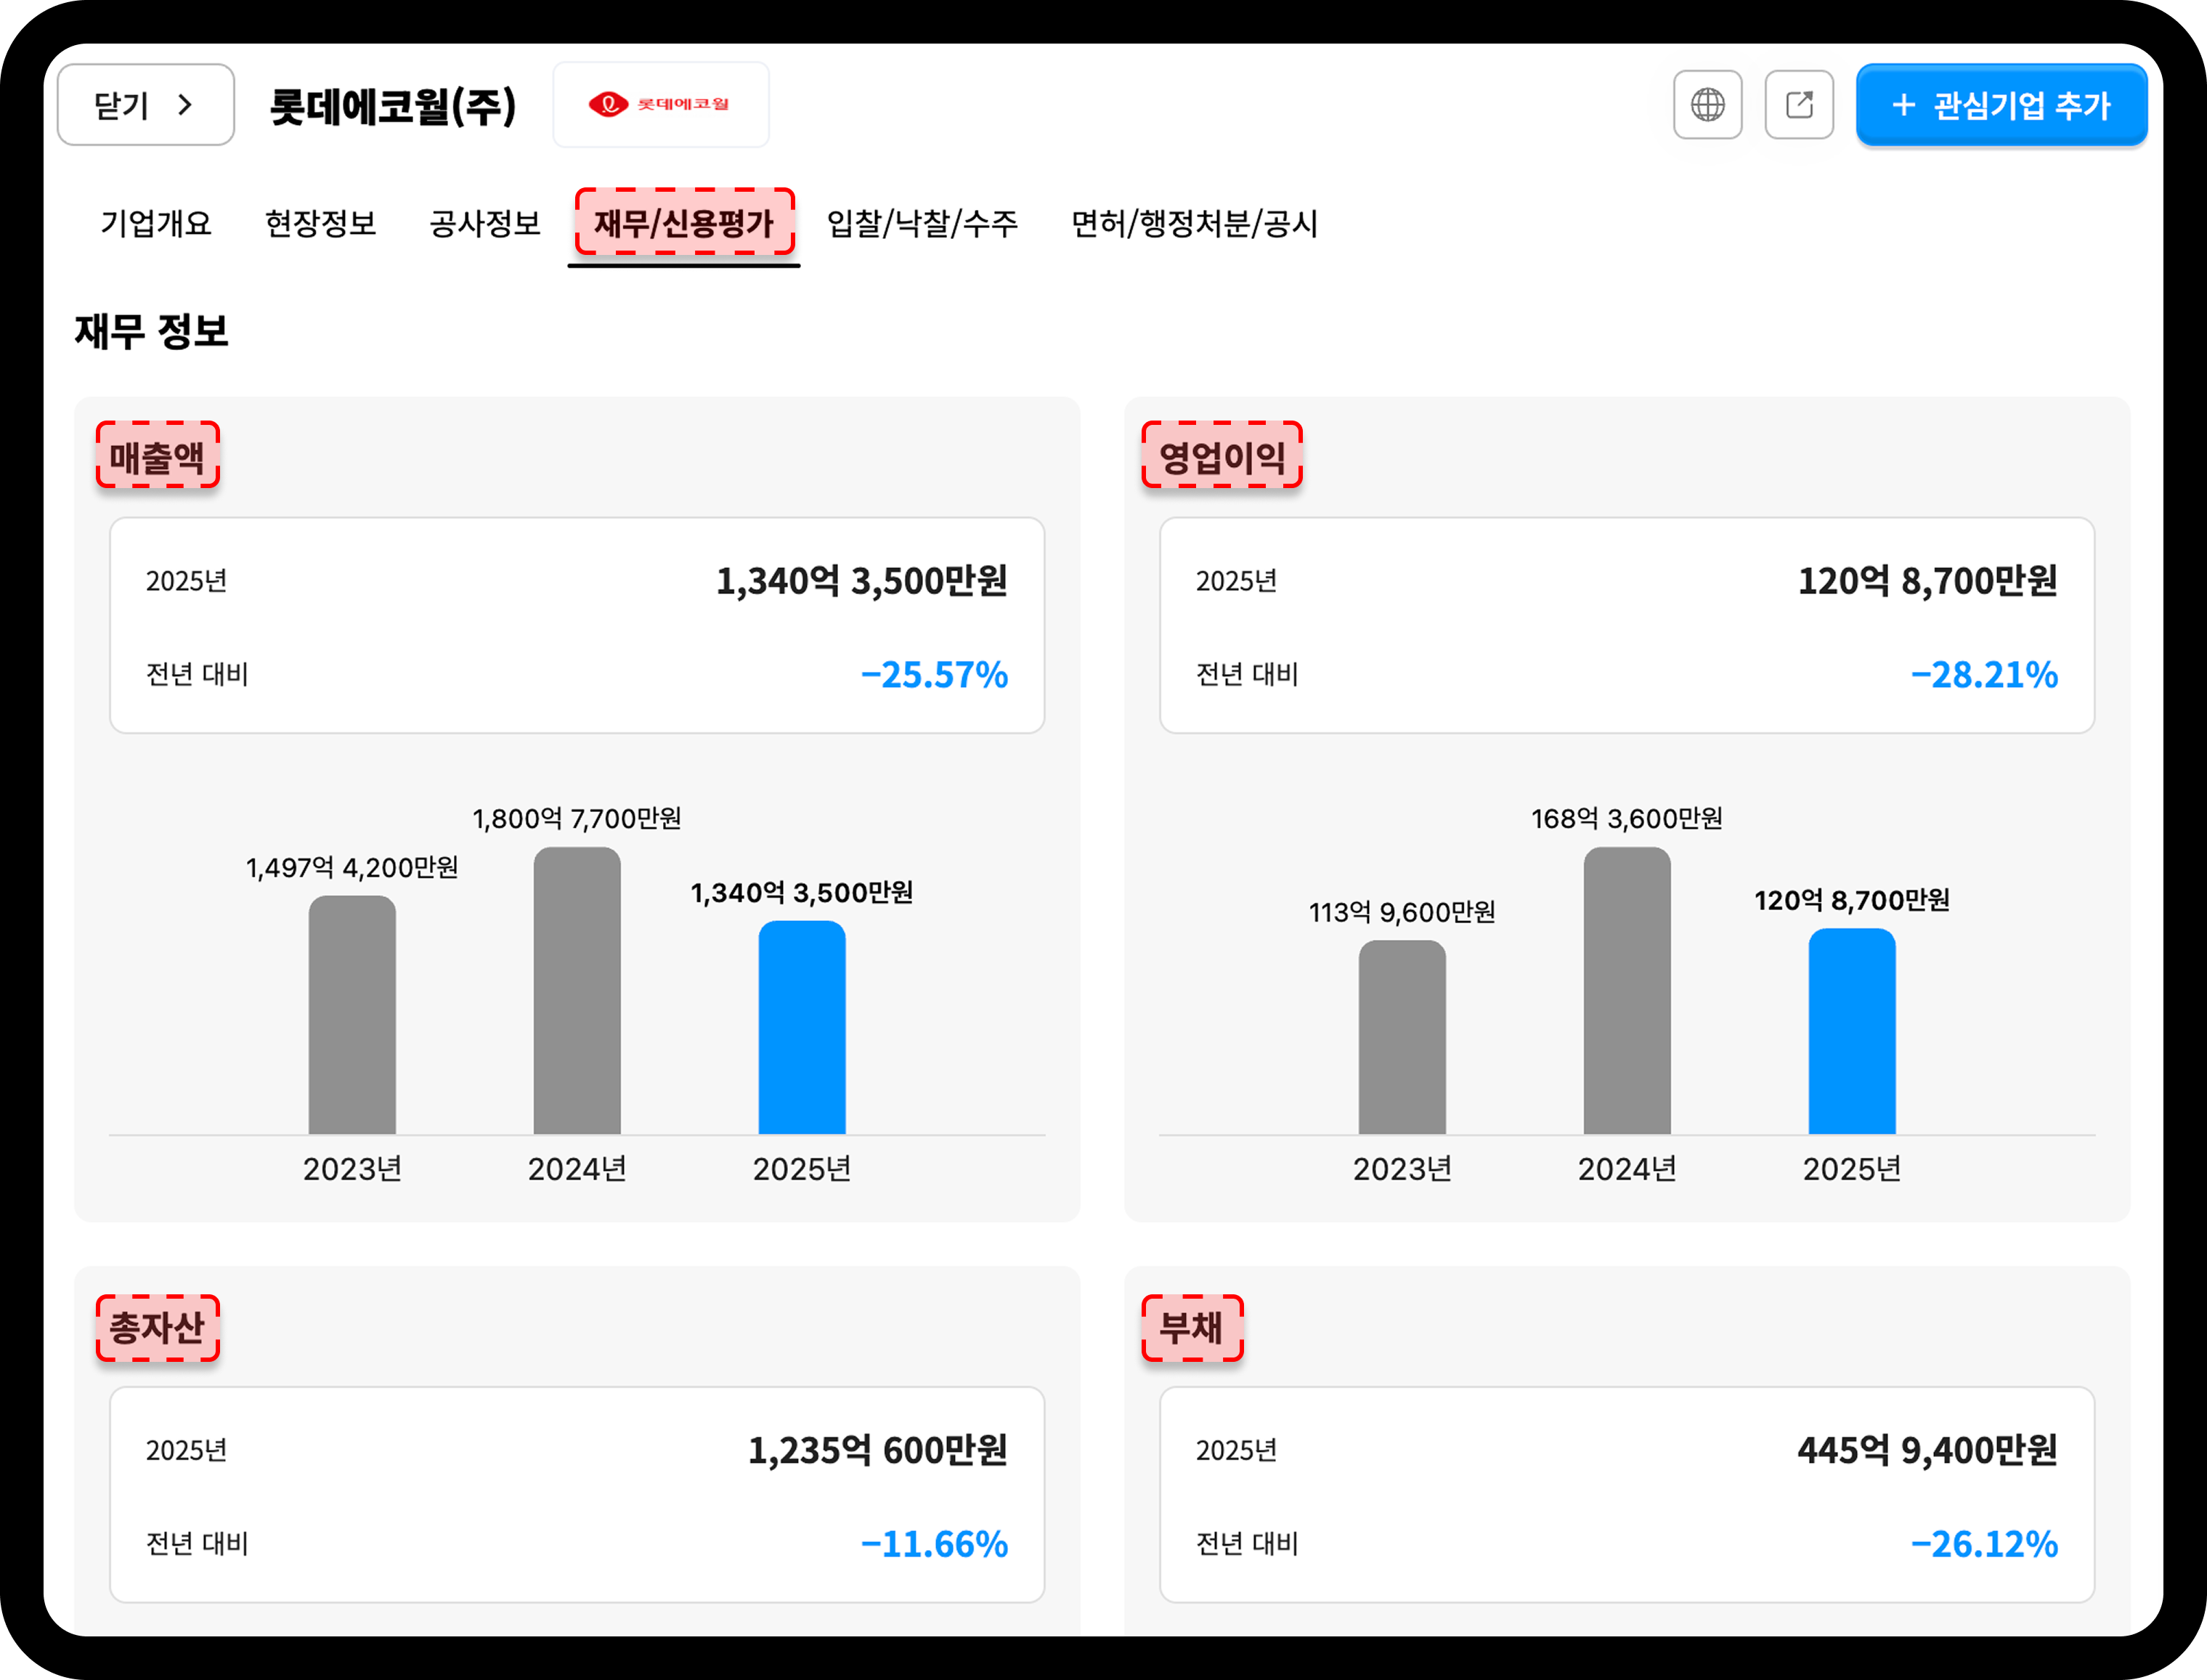This screenshot has width=2207, height=1680.
Task: Click the 총자산 2025년 summary card
Action: click(577, 1494)
